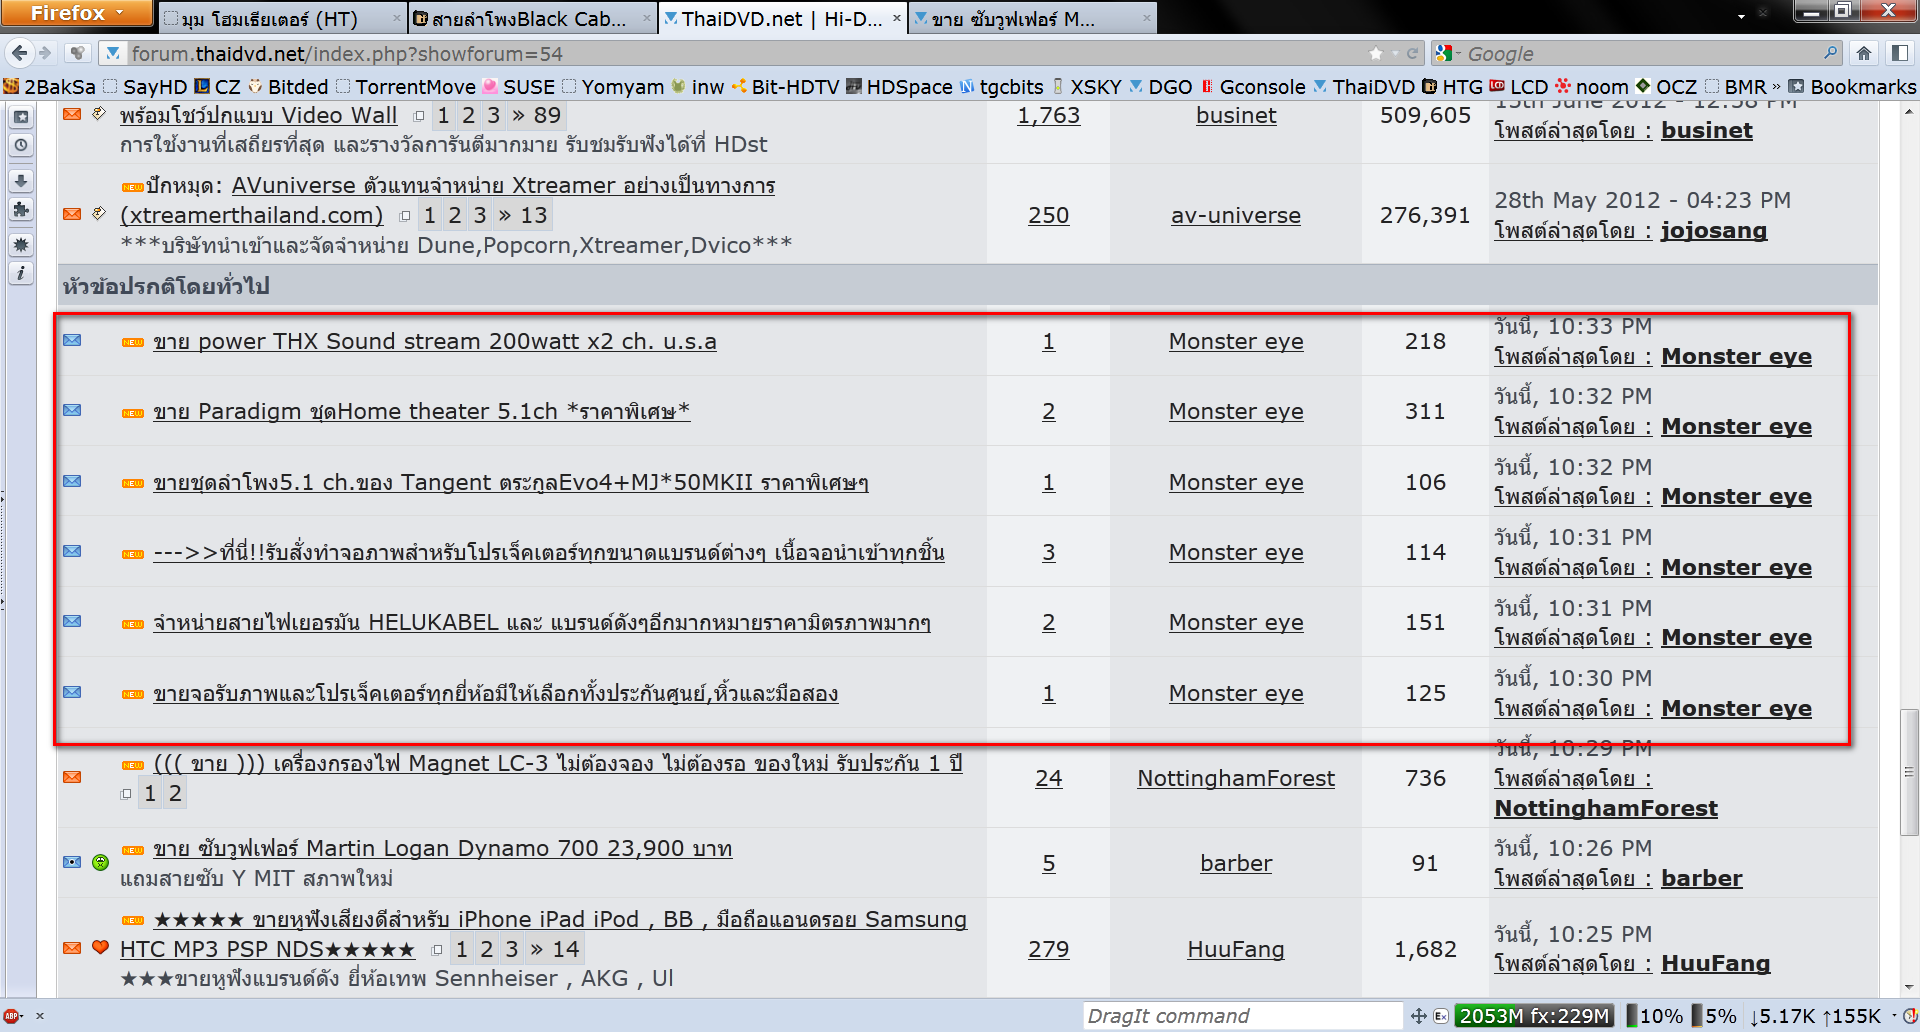Open the Magnet LC-3 thread

coord(558,763)
